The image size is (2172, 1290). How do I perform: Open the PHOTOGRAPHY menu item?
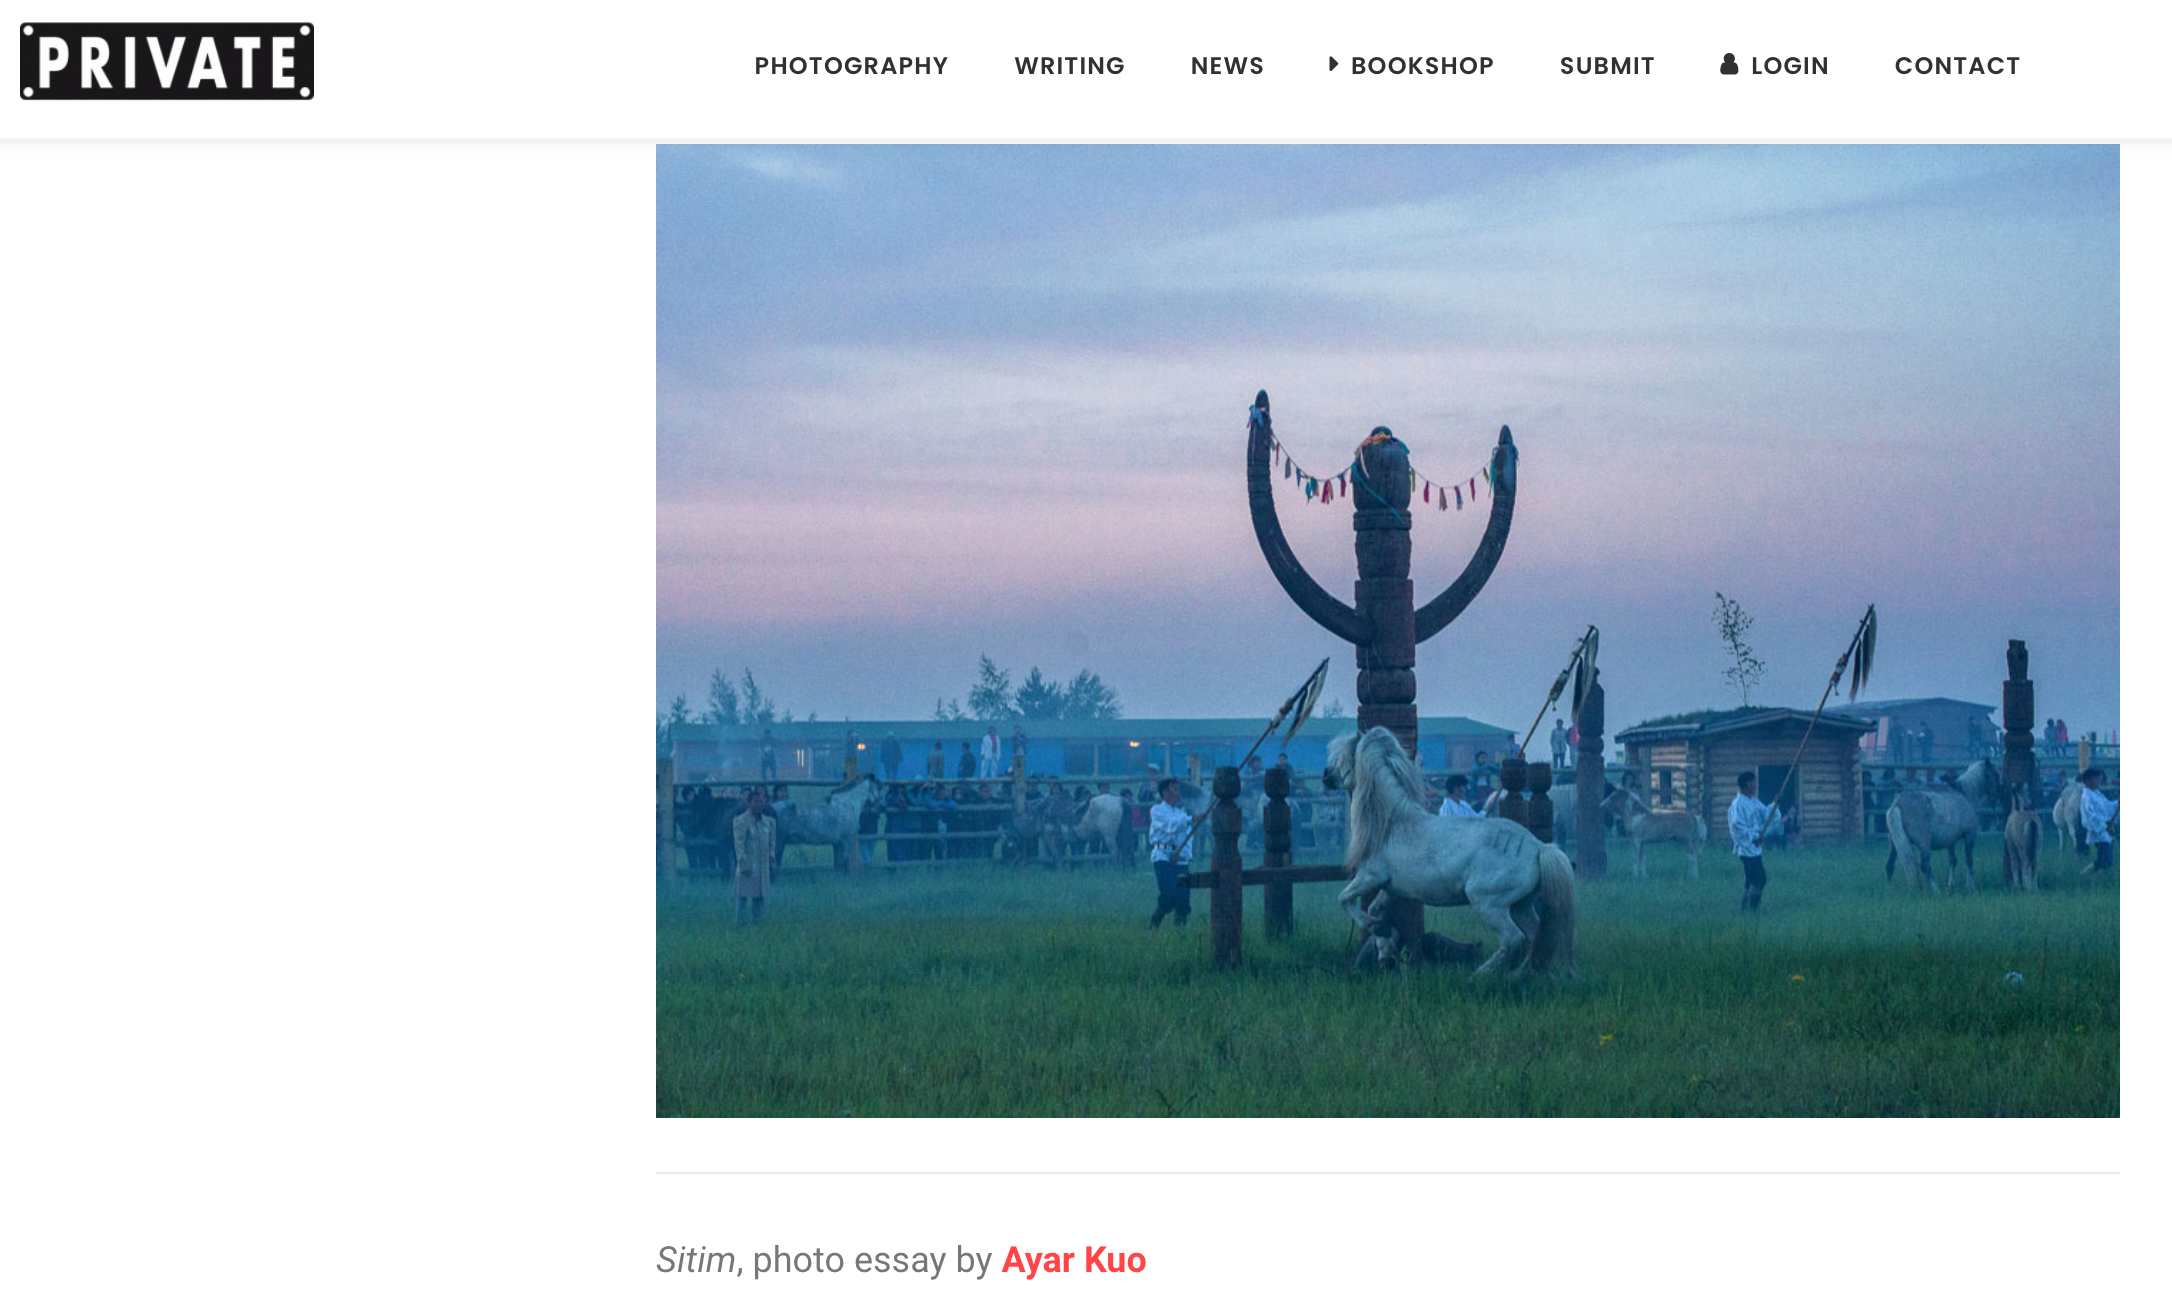pyautogui.click(x=851, y=66)
